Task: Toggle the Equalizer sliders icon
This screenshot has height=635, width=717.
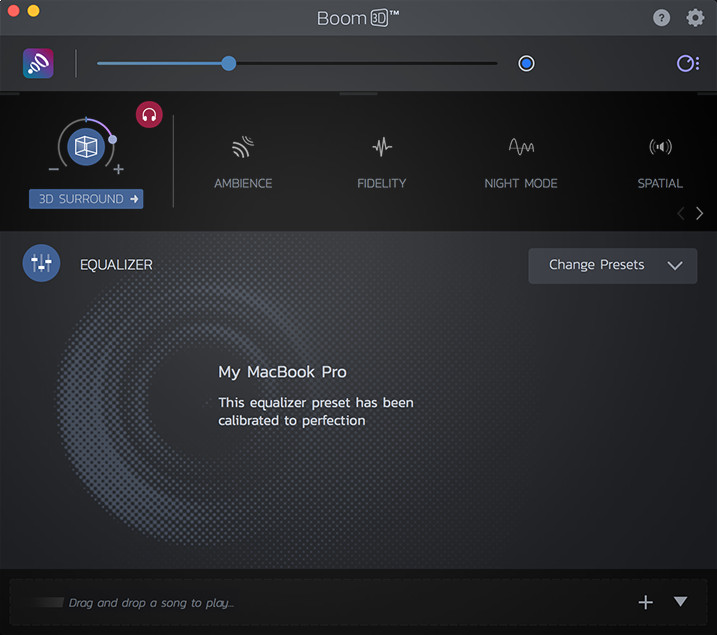Action: tap(41, 263)
